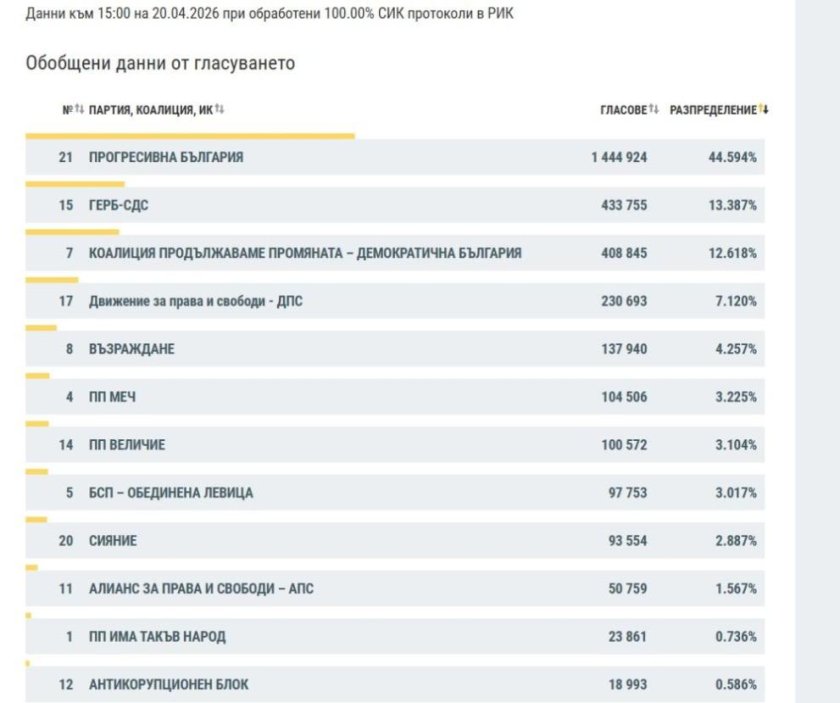Click the sort icon beside the № column
This screenshot has width=840, height=703.
[x=80, y=109]
